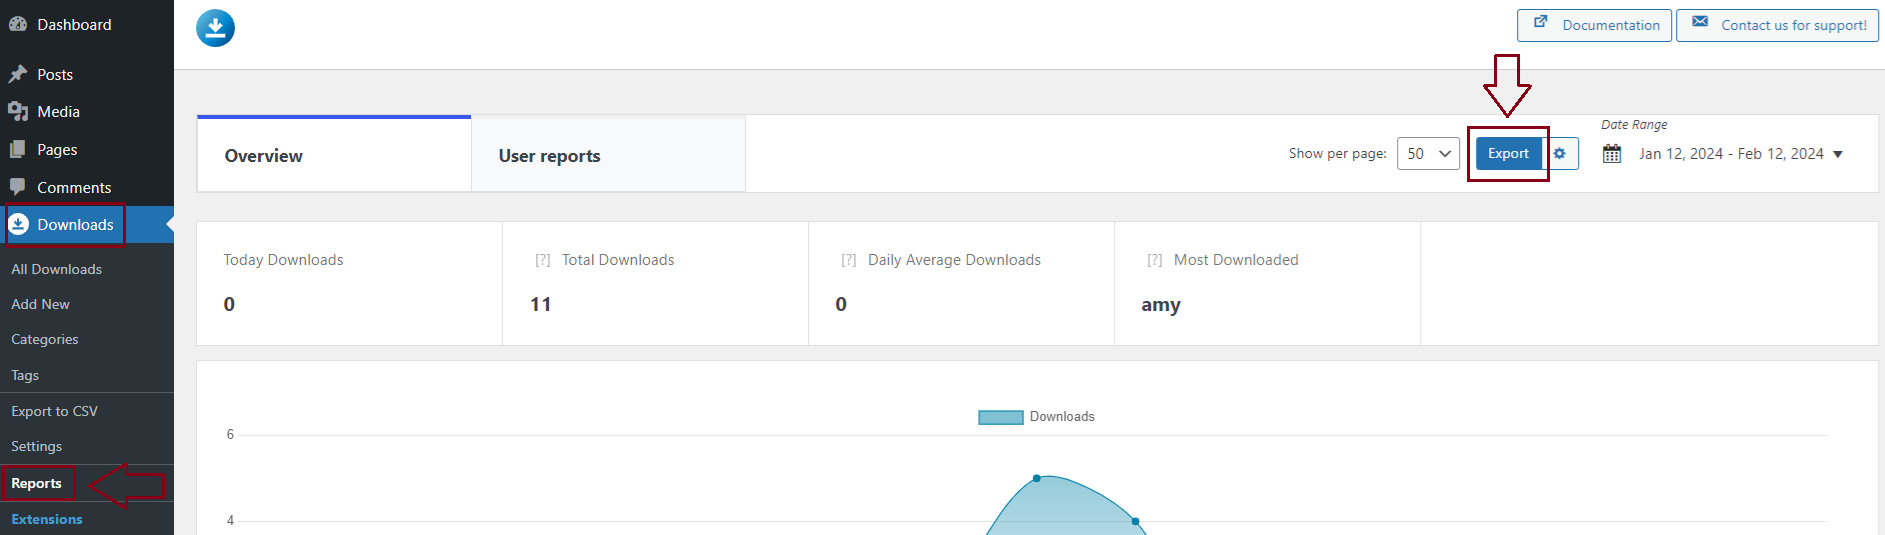Click the Most Downloaded value amy
This screenshot has height=535, width=1885.
coord(1161,305)
